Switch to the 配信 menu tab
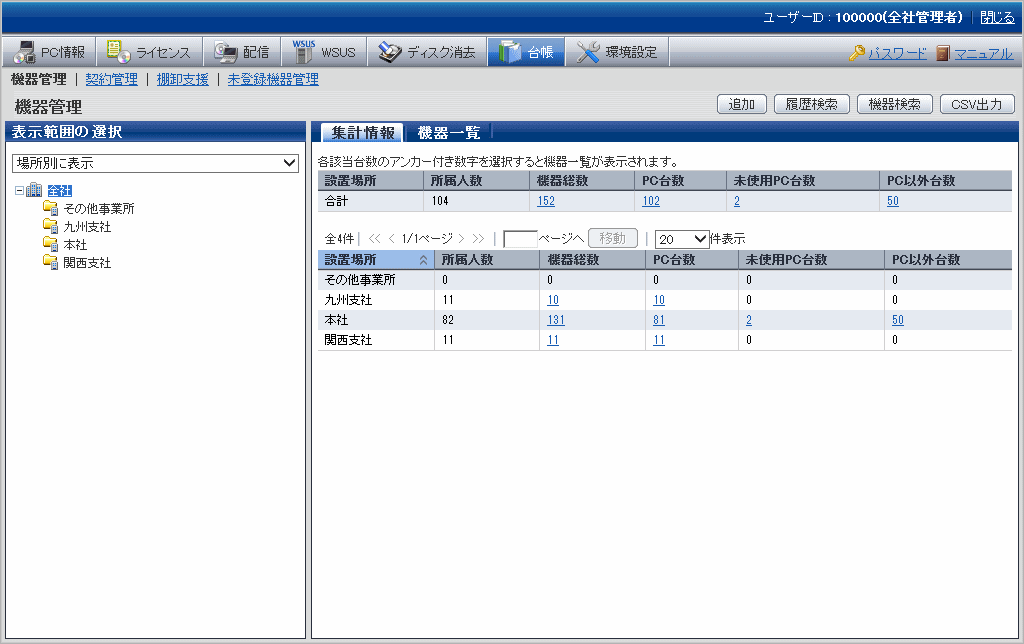 coord(242,52)
